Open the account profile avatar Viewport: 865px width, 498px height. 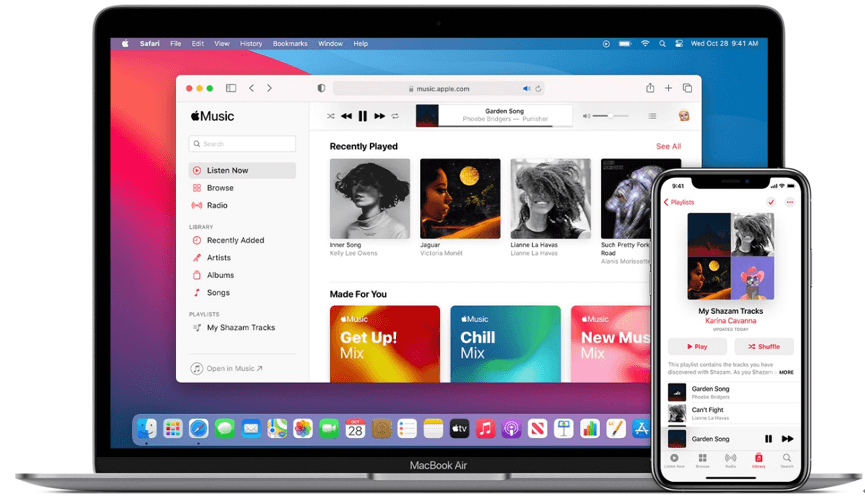[684, 116]
